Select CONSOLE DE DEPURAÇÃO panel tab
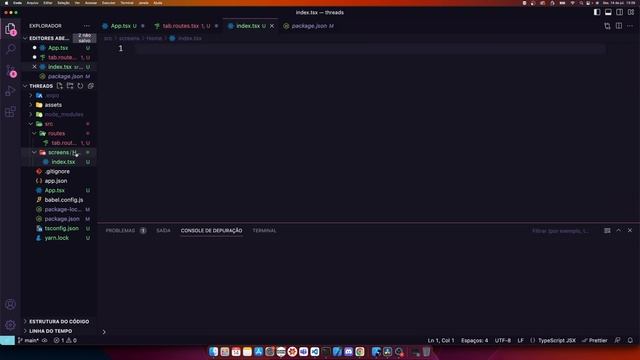This screenshot has width=640, height=360. click(x=211, y=231)
